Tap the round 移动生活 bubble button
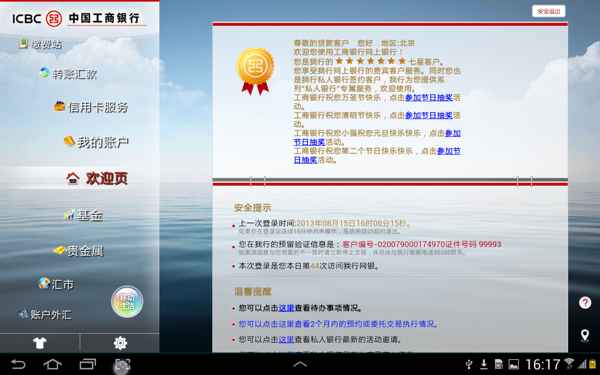 (x=127, y=302)
